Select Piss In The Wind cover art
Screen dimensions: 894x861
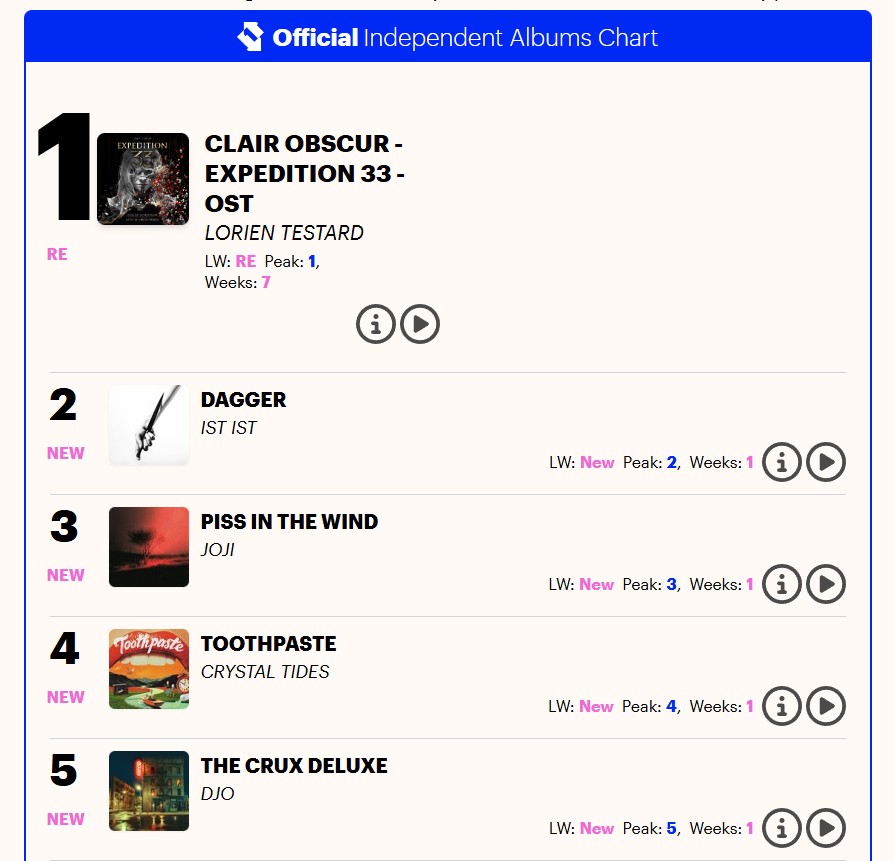[149, 547]
